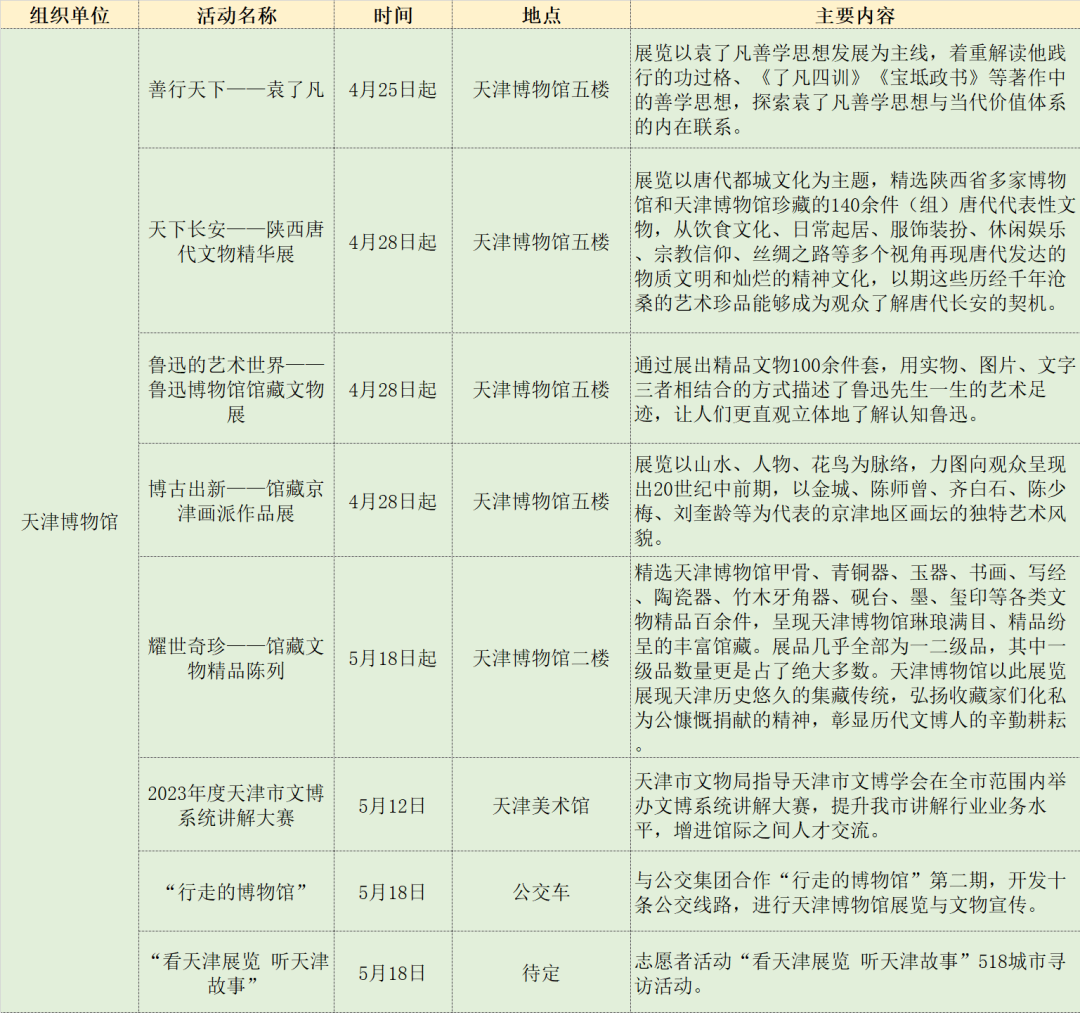The image size is (1080, 1013).
Task: Select the 活动名称 column header
Action: pos(236,15)
